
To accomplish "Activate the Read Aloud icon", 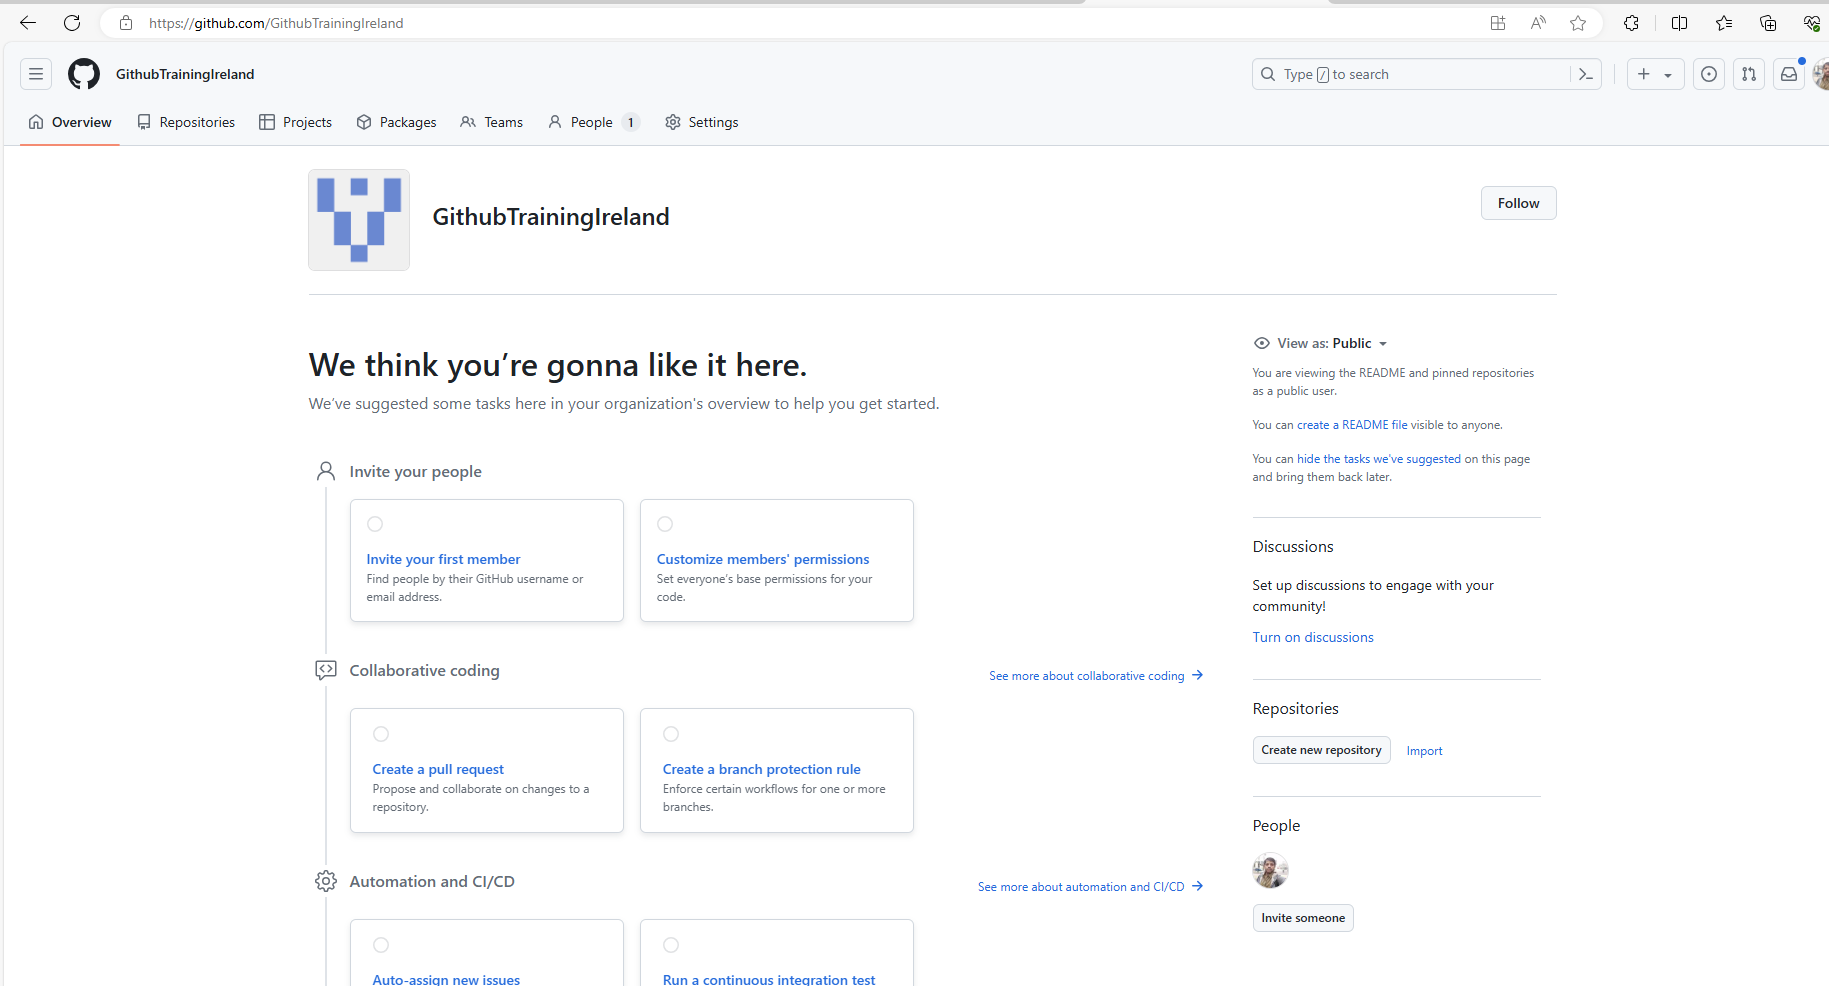I will (1538, 23).
